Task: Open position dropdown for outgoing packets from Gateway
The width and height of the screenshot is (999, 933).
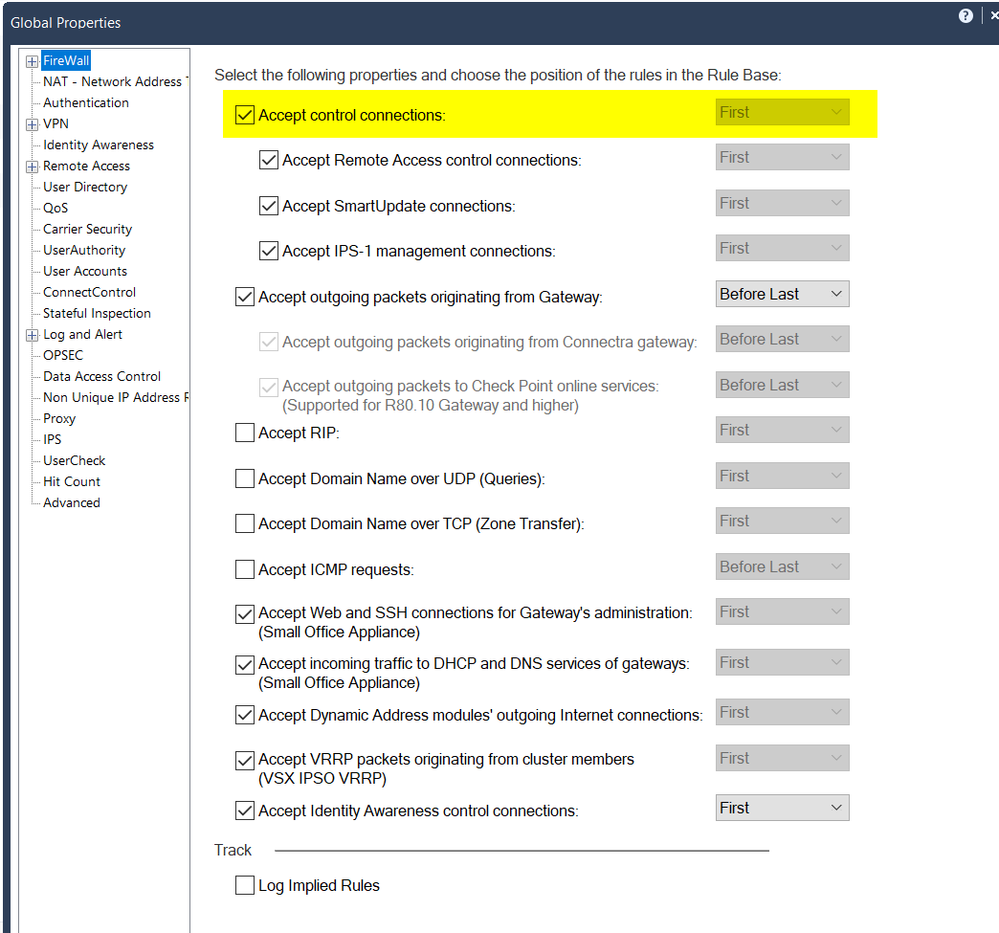Action: coord(782,294)
